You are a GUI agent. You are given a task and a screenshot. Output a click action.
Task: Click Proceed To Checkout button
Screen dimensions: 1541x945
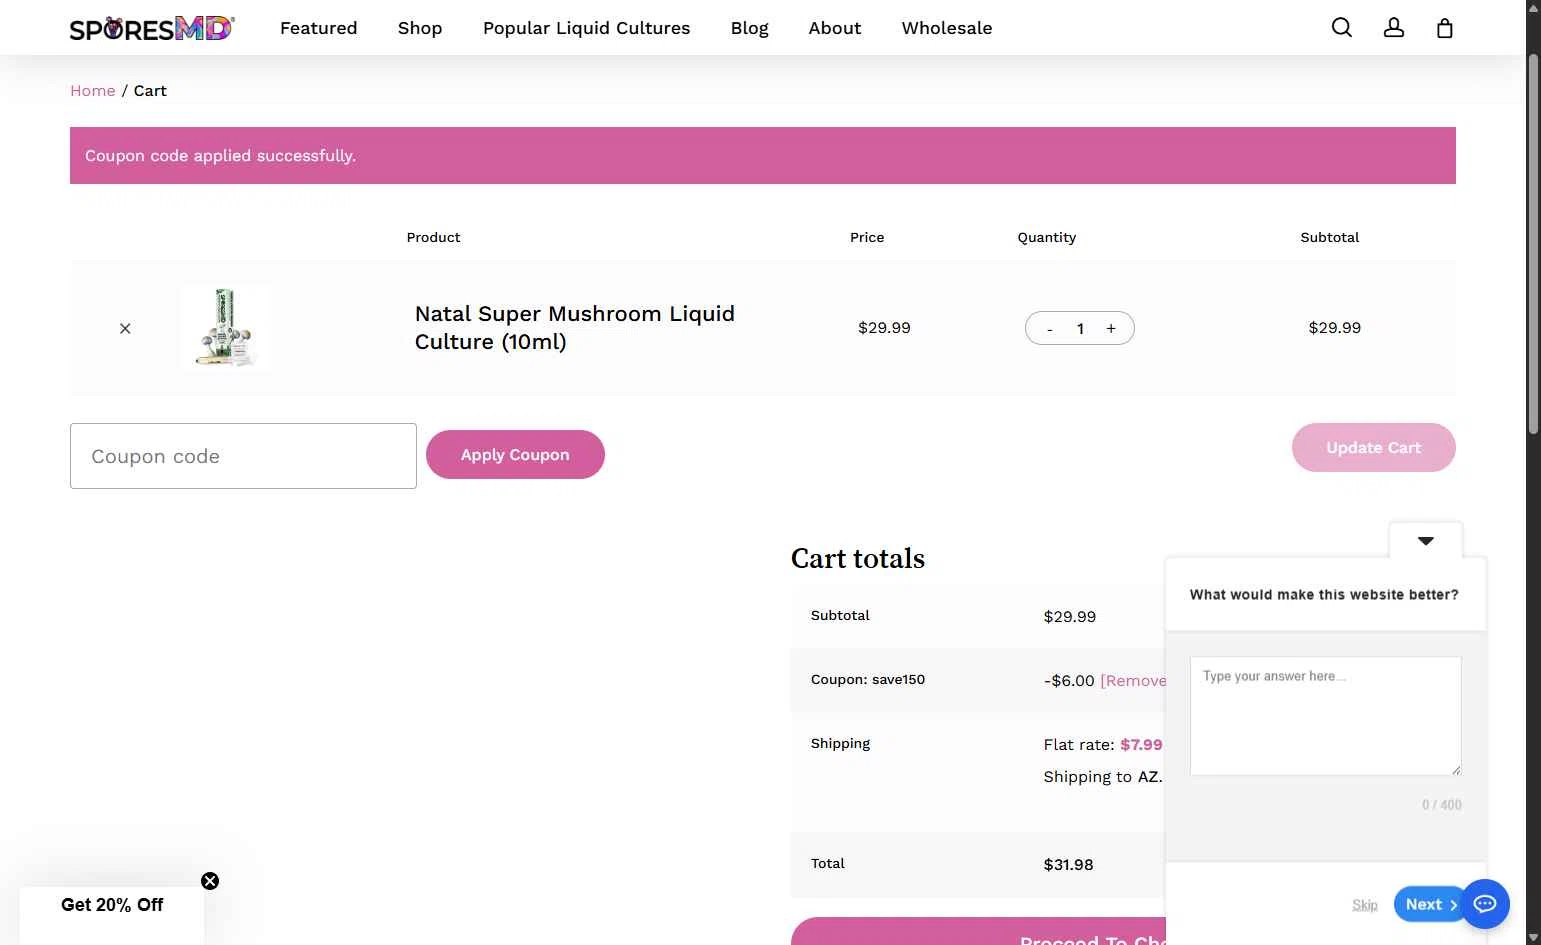pos(978,932)
